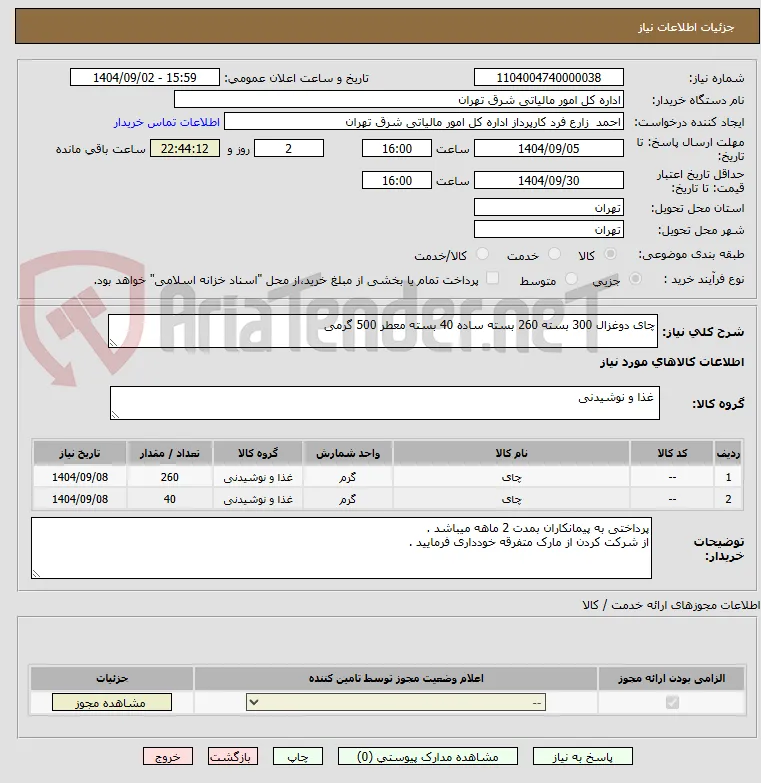
Task: Toggle the اسناد خزانه اسلامی payment checkbox
Action: point(492,278)
